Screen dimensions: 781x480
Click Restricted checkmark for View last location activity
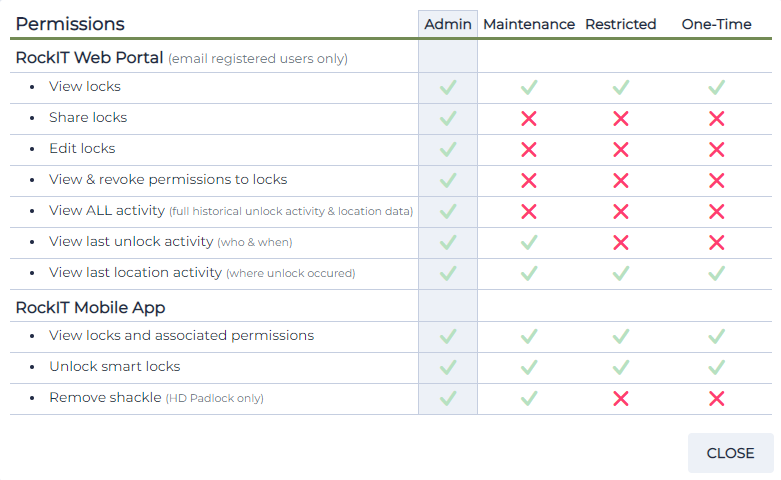click(x=621, y=273)
